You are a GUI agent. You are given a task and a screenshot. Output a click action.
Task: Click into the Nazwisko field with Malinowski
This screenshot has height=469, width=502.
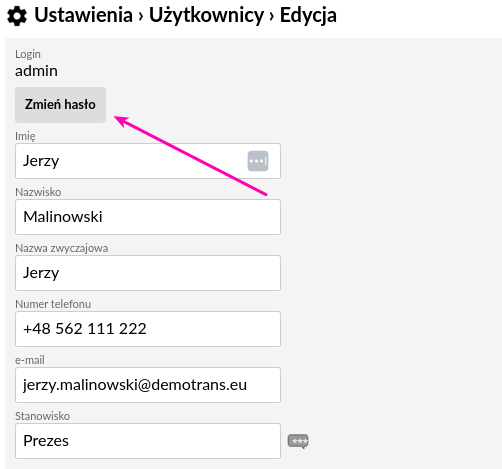click(148, 217)
